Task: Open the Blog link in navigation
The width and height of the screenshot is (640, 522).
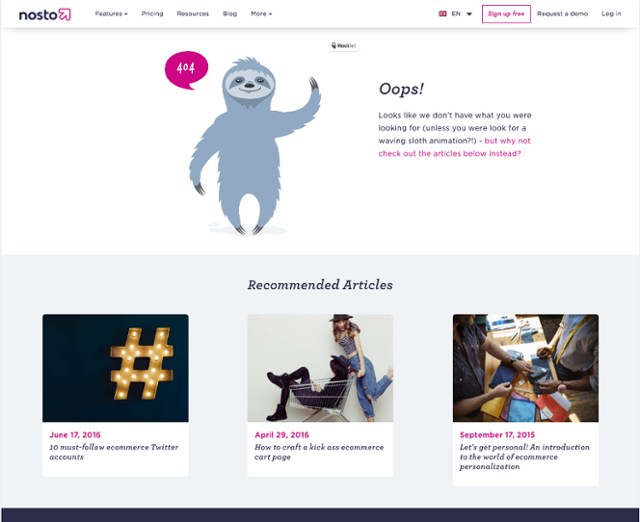Action: tap(230, 14)
